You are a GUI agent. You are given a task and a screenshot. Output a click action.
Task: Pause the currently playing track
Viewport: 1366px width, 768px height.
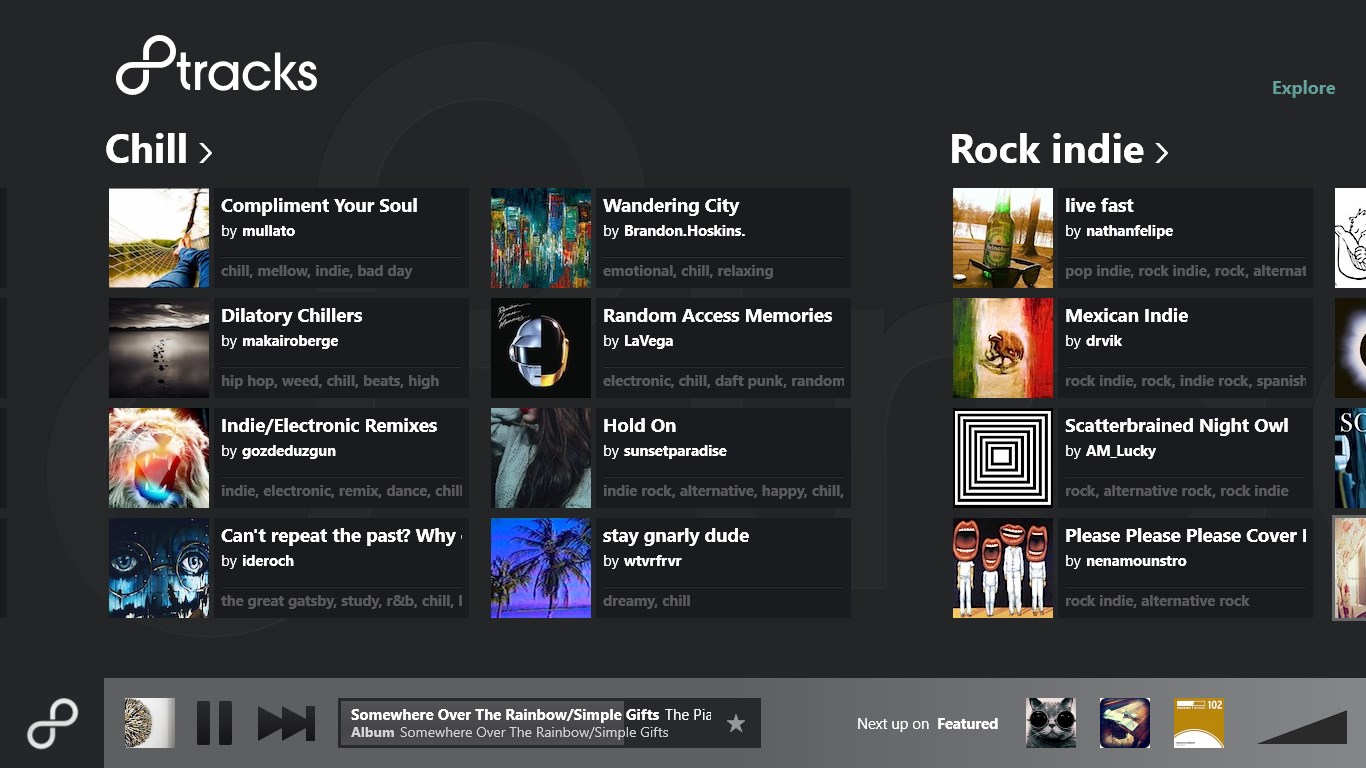[214, 722]
